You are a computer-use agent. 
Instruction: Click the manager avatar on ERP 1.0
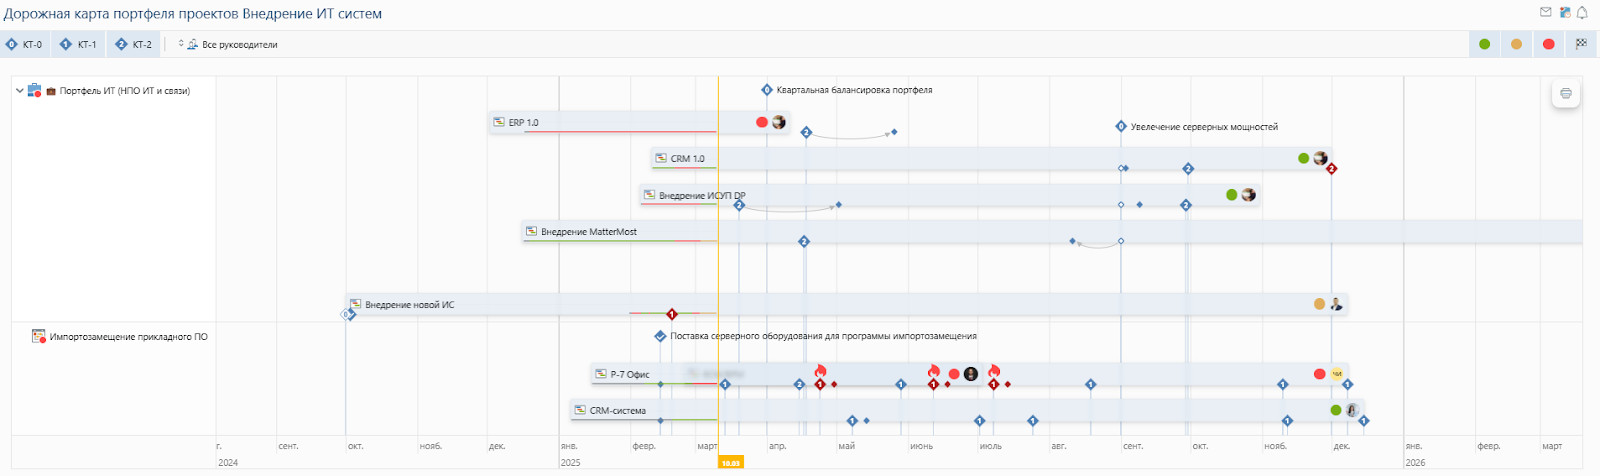(779, 122)
